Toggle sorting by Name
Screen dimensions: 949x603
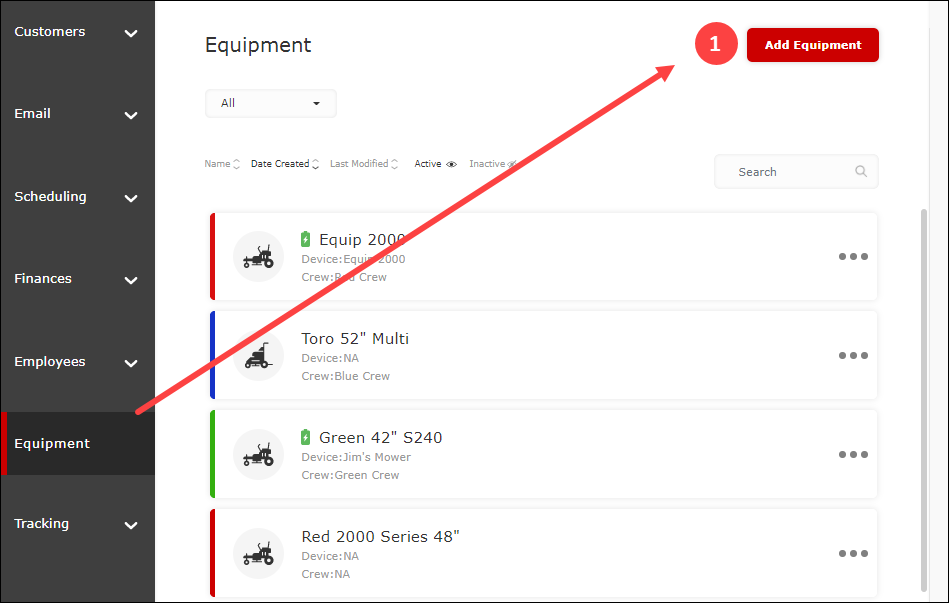(x=221, y=163)
